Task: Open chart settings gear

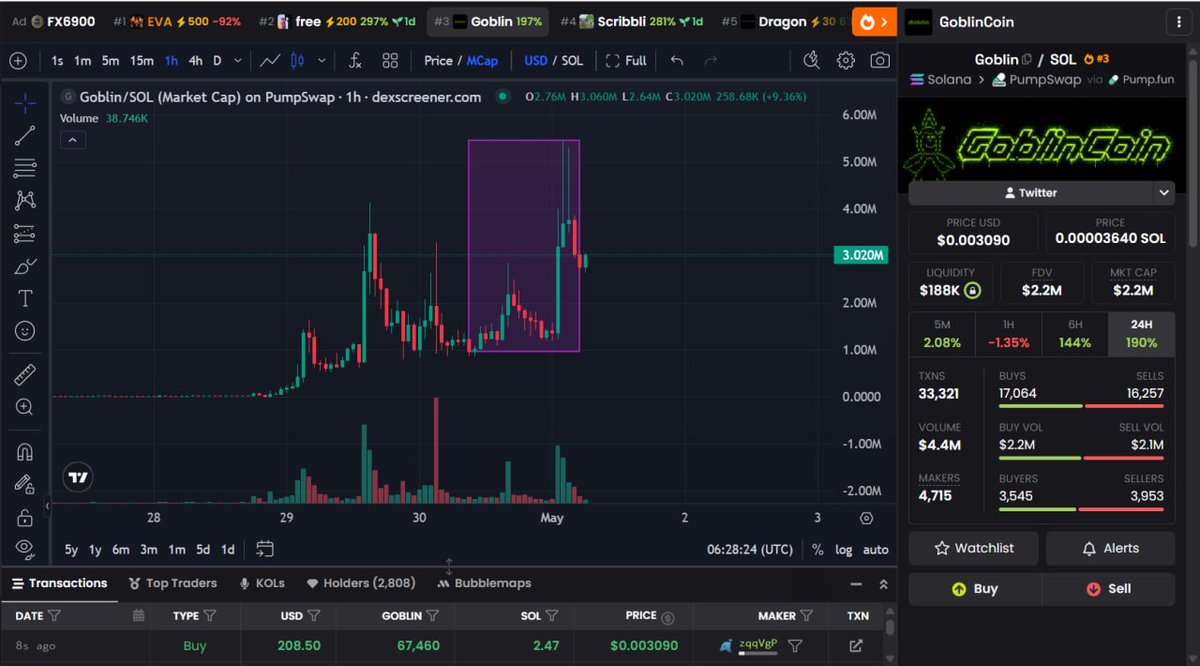Action: pyautogui.click(x=846, y=60)
